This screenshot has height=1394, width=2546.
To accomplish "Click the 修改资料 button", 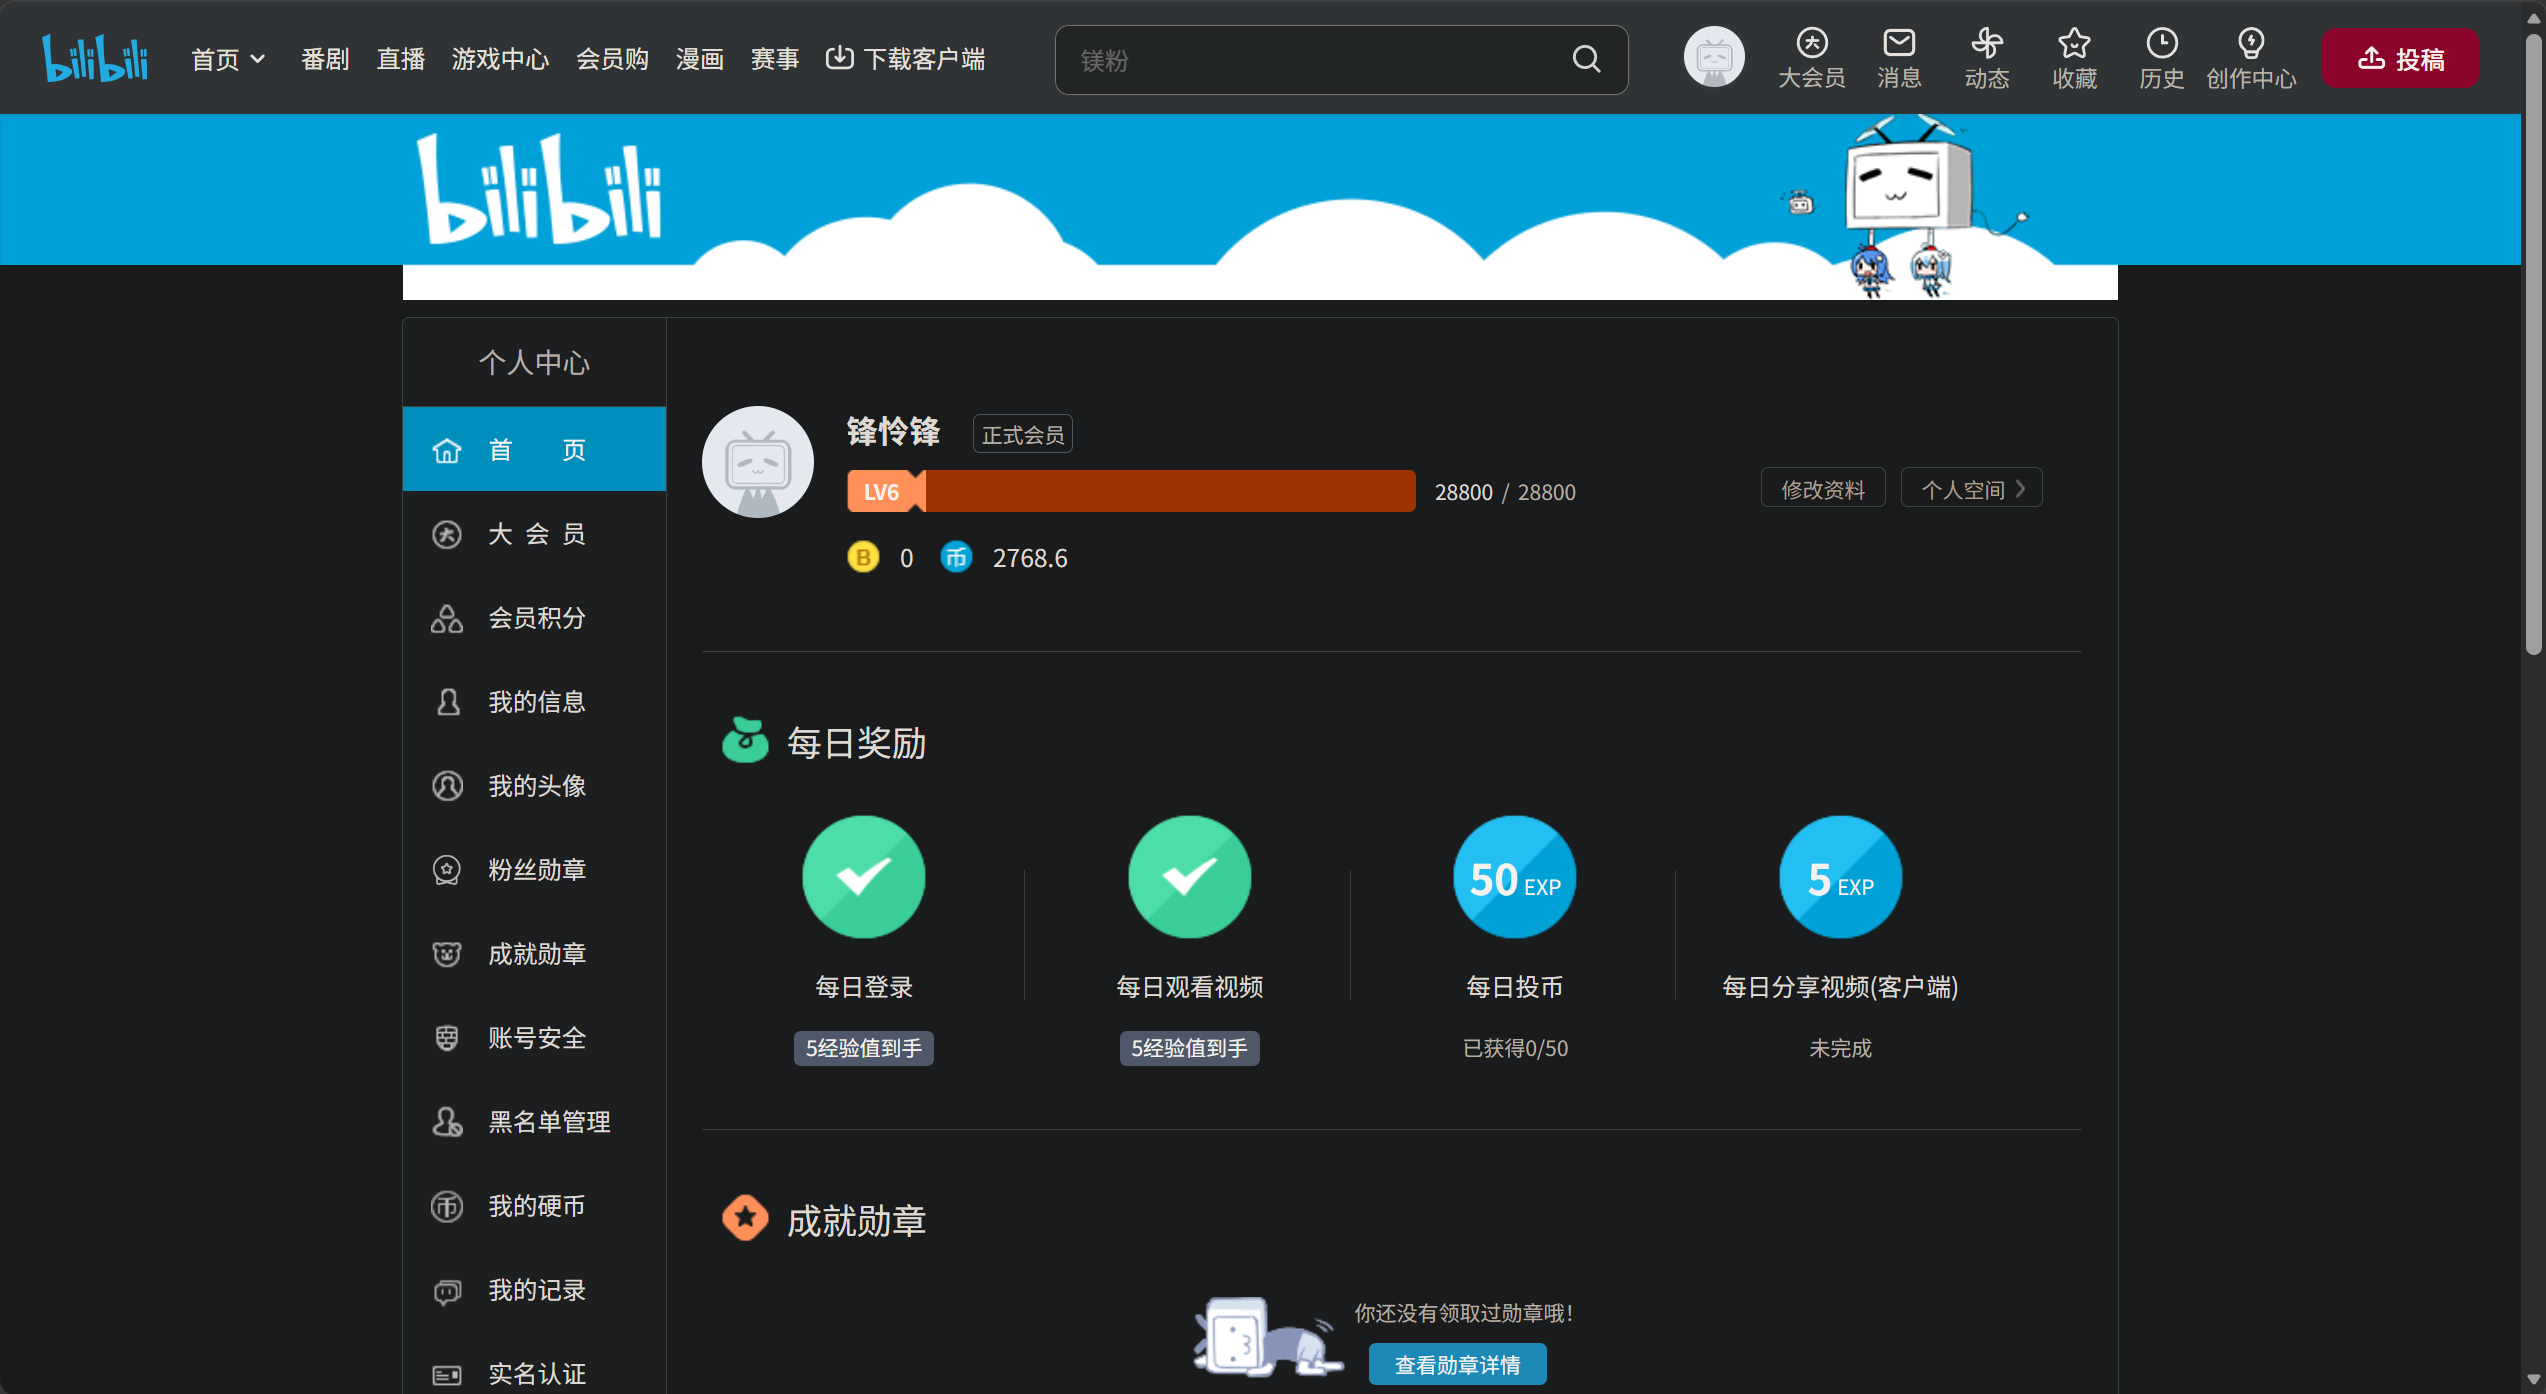I will pyautogui.click(x=1823, y=488).
